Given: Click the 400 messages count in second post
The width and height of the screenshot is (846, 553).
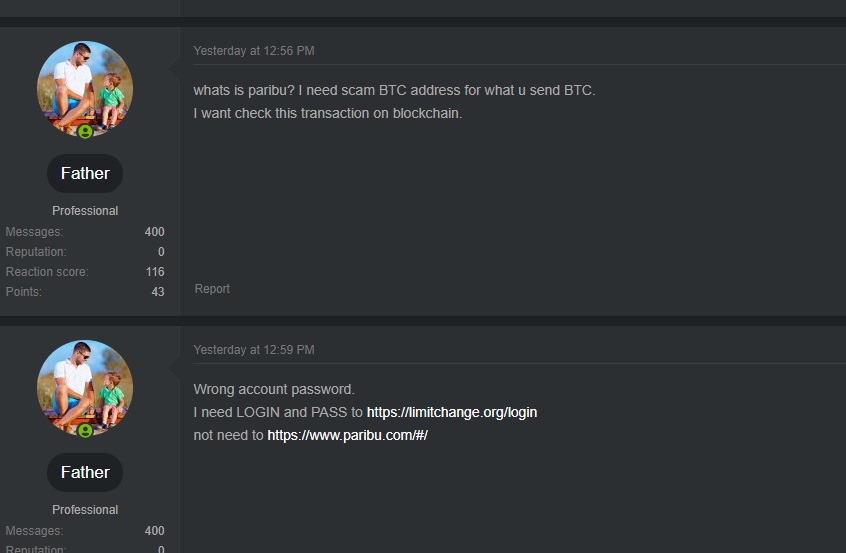Looking at the screenshot, I should click(154, 531).
